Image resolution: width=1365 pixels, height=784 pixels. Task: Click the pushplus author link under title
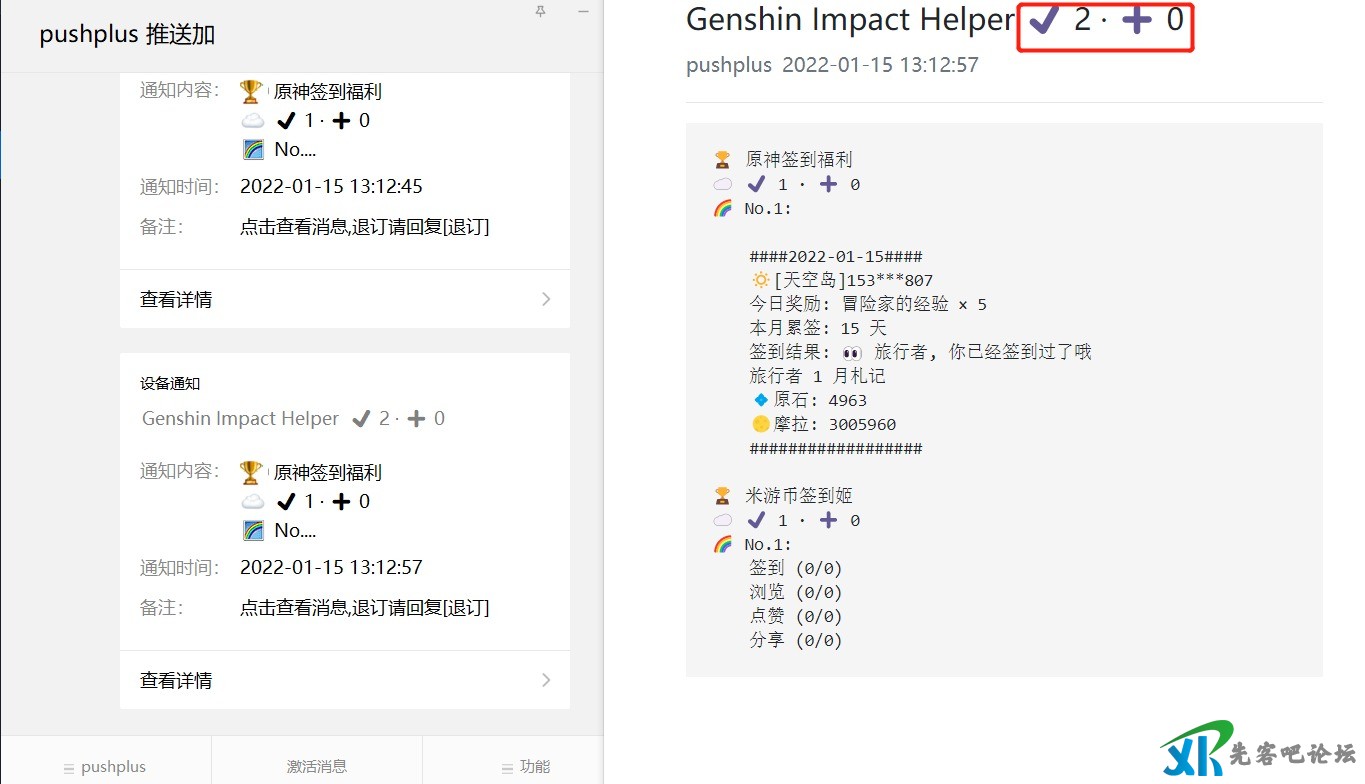(x=729, y=65)
